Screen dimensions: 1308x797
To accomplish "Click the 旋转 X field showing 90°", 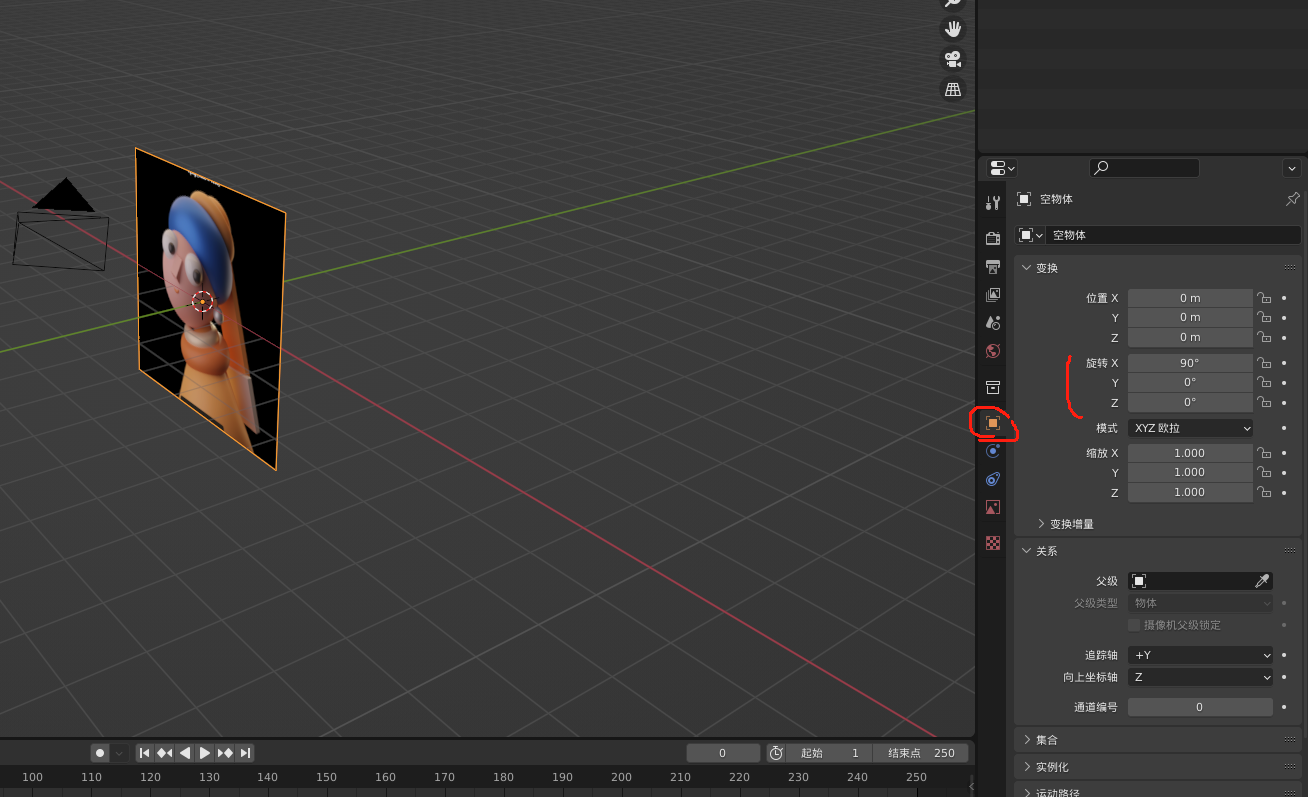I will click(x=1190, y=363).
